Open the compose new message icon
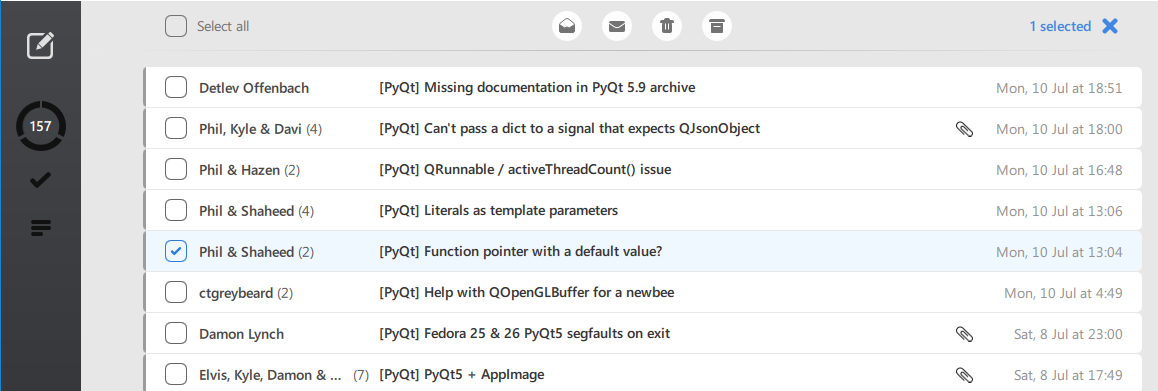The image size is (1158, 391). pyautogui.click(x=41, y=46)
